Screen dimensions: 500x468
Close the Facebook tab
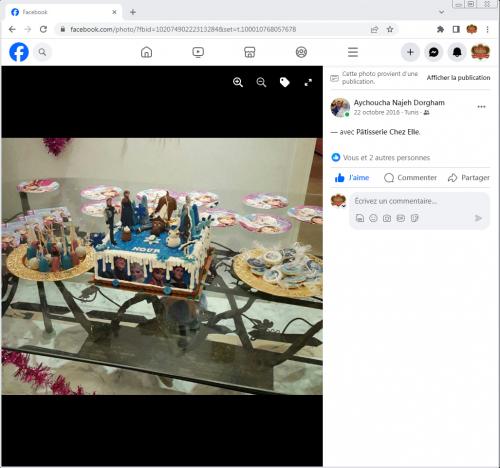pos(114,12)
